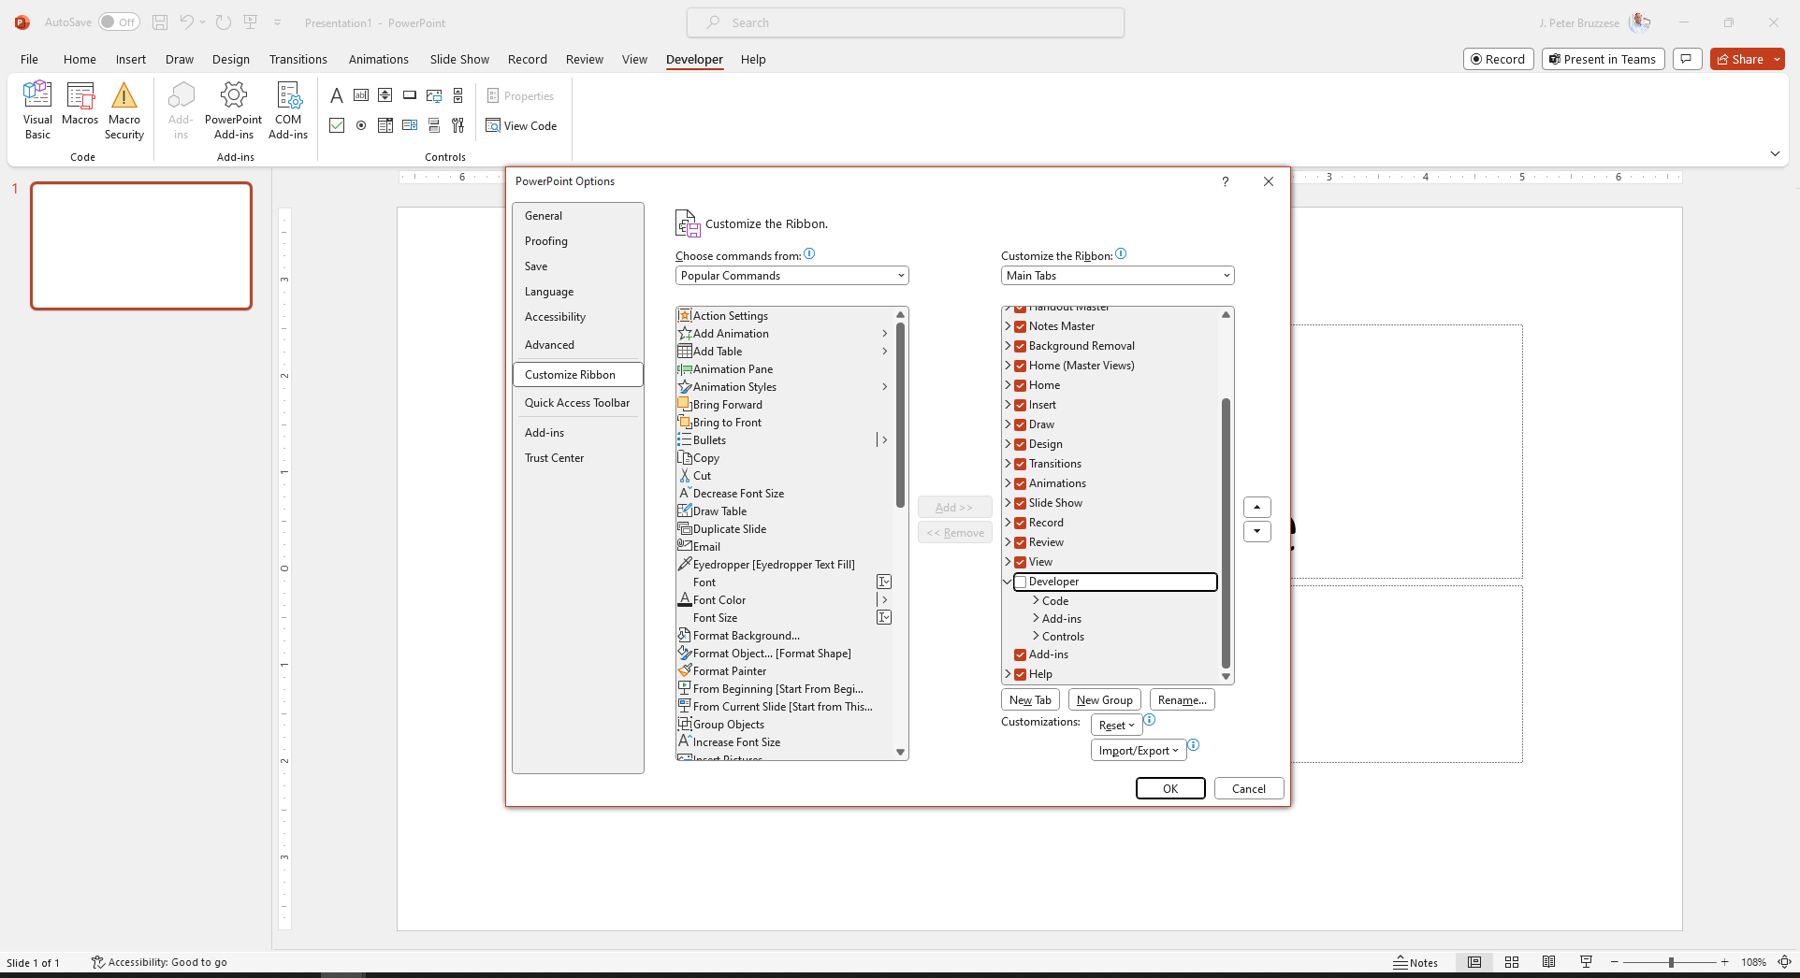Move selected tab up arrow
Image resolution: width=1800 pixels, height=978 pixels.
click(1257, 507)
